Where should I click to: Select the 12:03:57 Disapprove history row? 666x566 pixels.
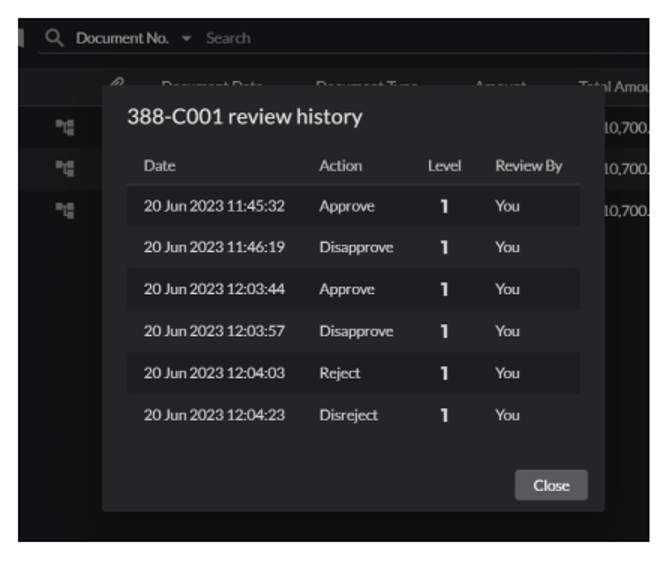353,331
